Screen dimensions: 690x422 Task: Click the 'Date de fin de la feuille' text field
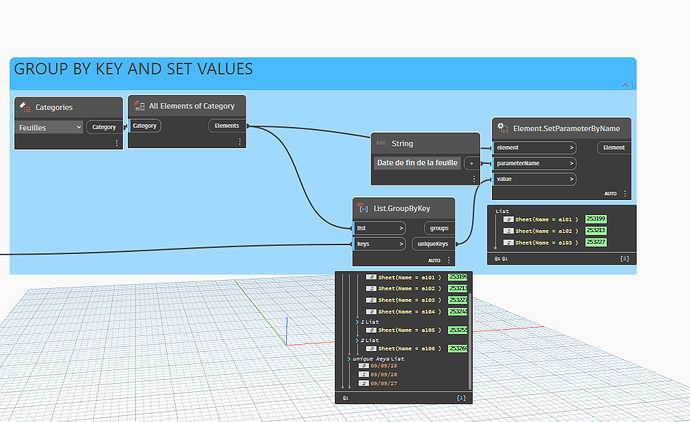pyautogui.click(x=418, y=163)
